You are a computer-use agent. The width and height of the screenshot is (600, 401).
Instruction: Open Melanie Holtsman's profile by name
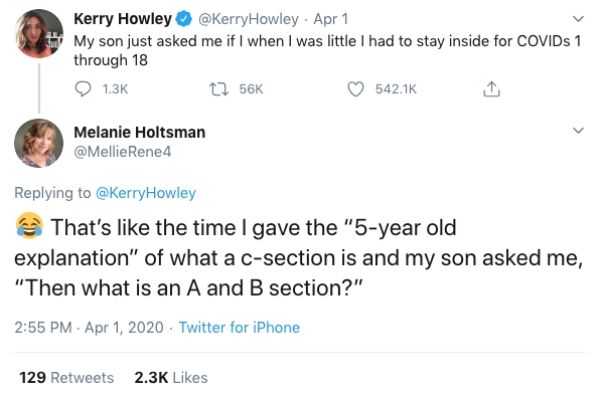(142, 131)
